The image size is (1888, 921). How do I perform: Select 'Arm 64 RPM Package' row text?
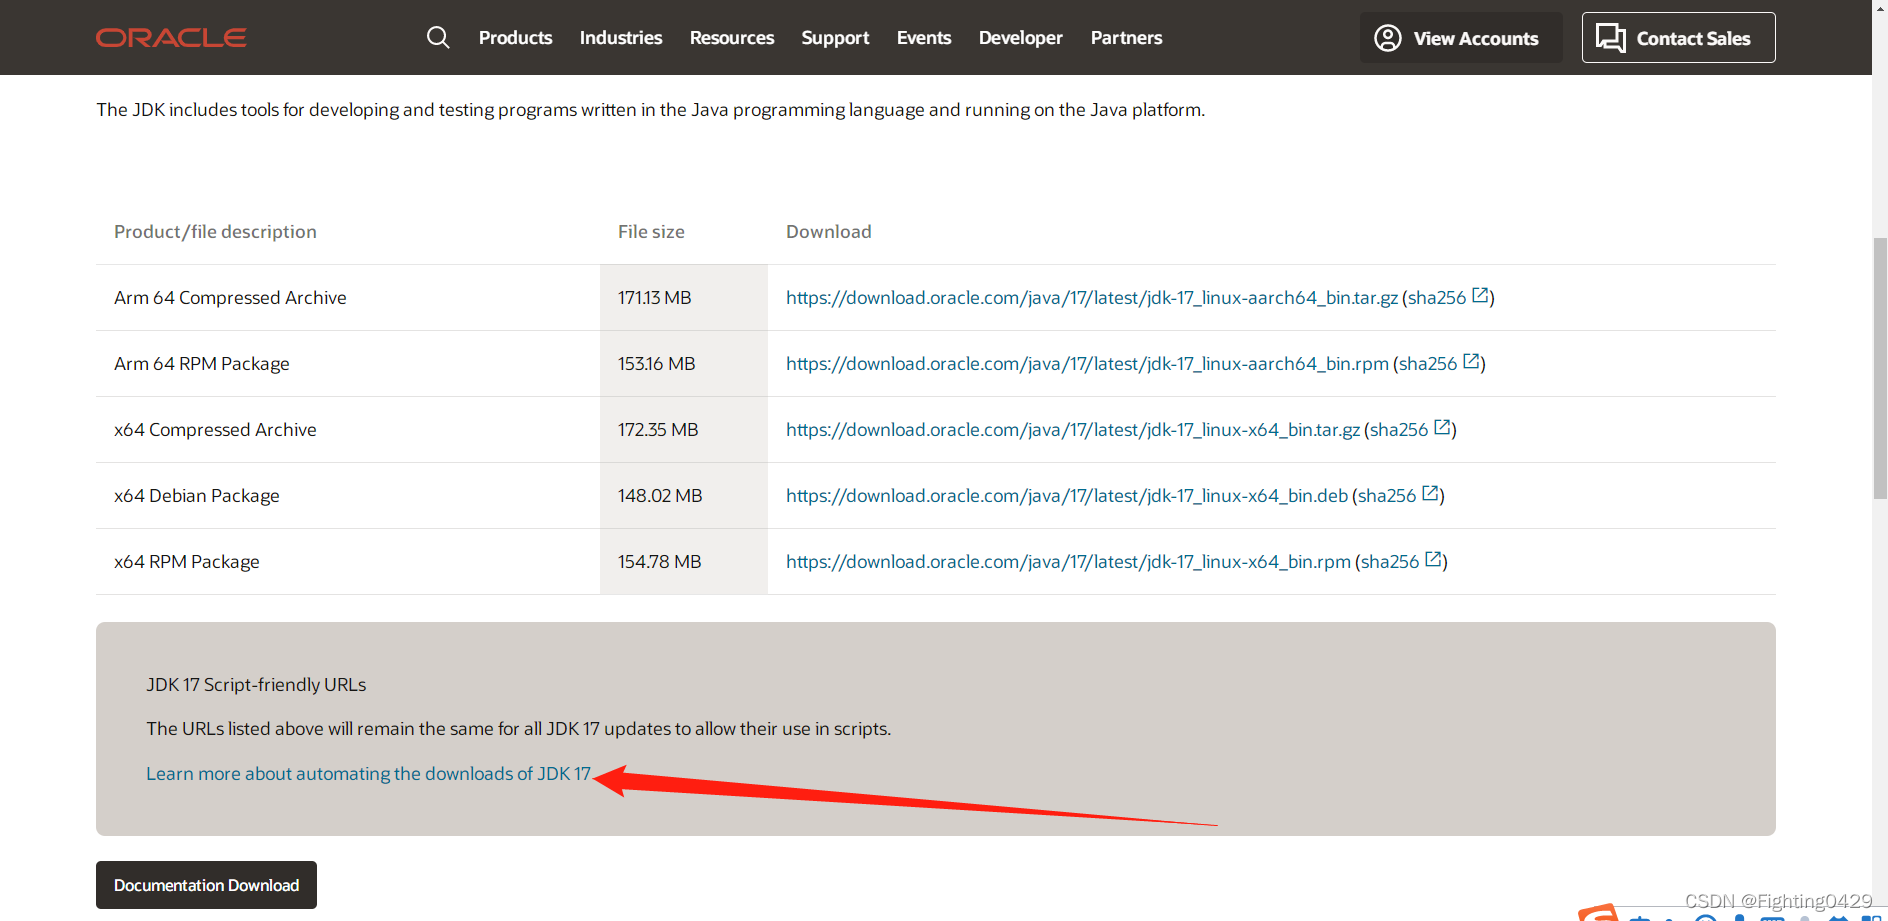click(202, 364)
